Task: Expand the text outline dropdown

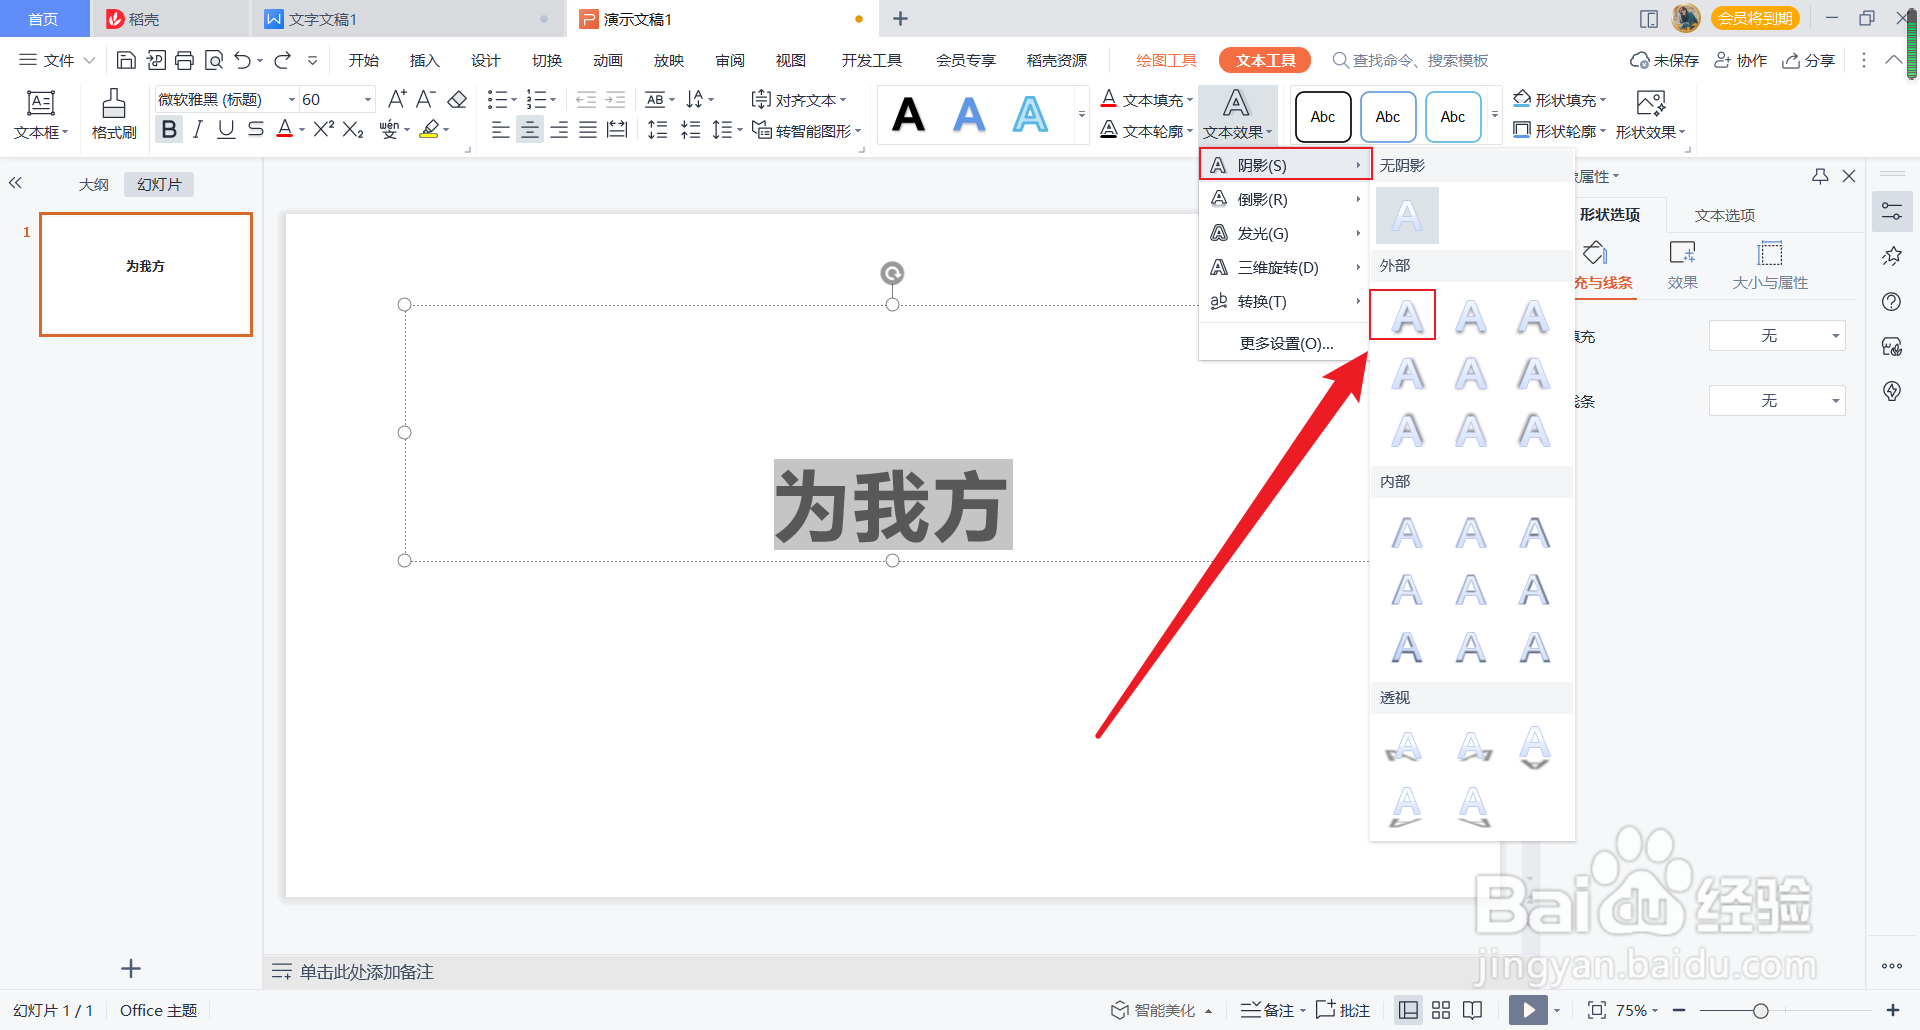Action: [1190, 131]
